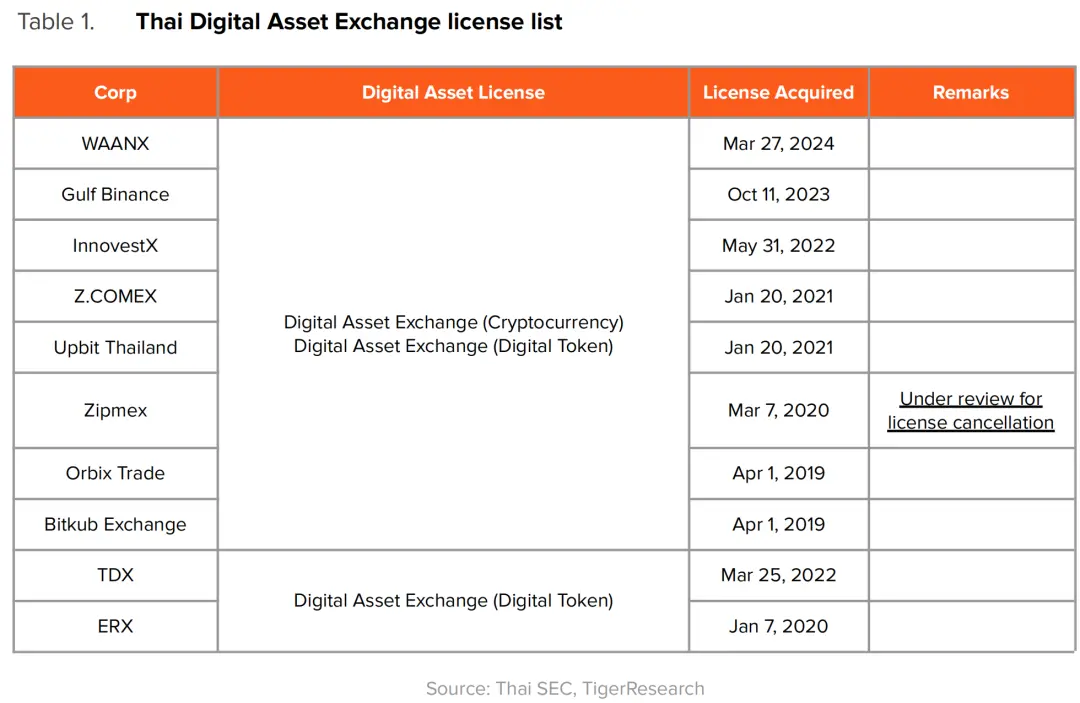The height and width of the screenshot is (703, 1080).
Task: Click the Digital Asset License header
Action: click(x=453, y=92)
